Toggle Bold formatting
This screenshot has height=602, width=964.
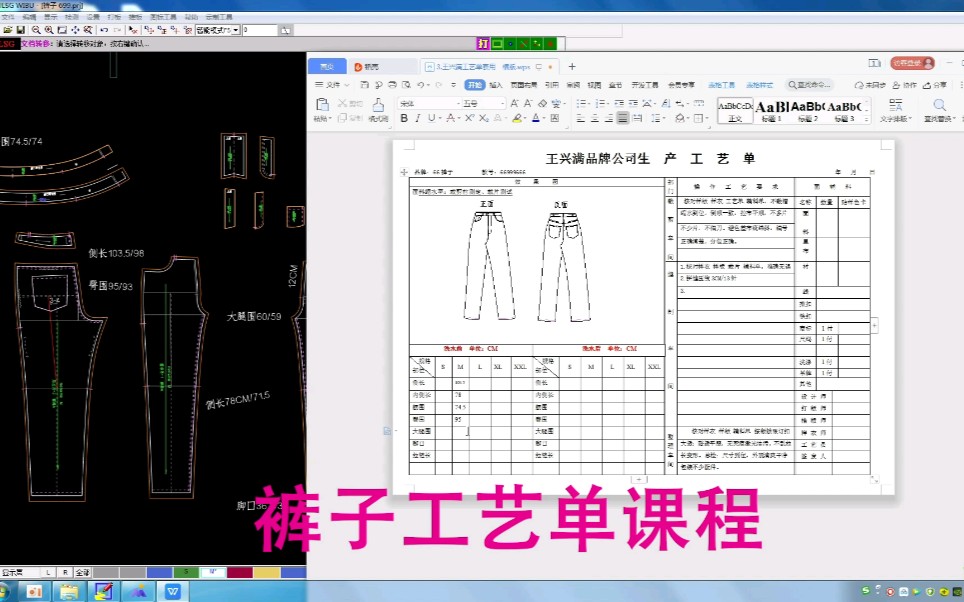(x=404, y=118)
